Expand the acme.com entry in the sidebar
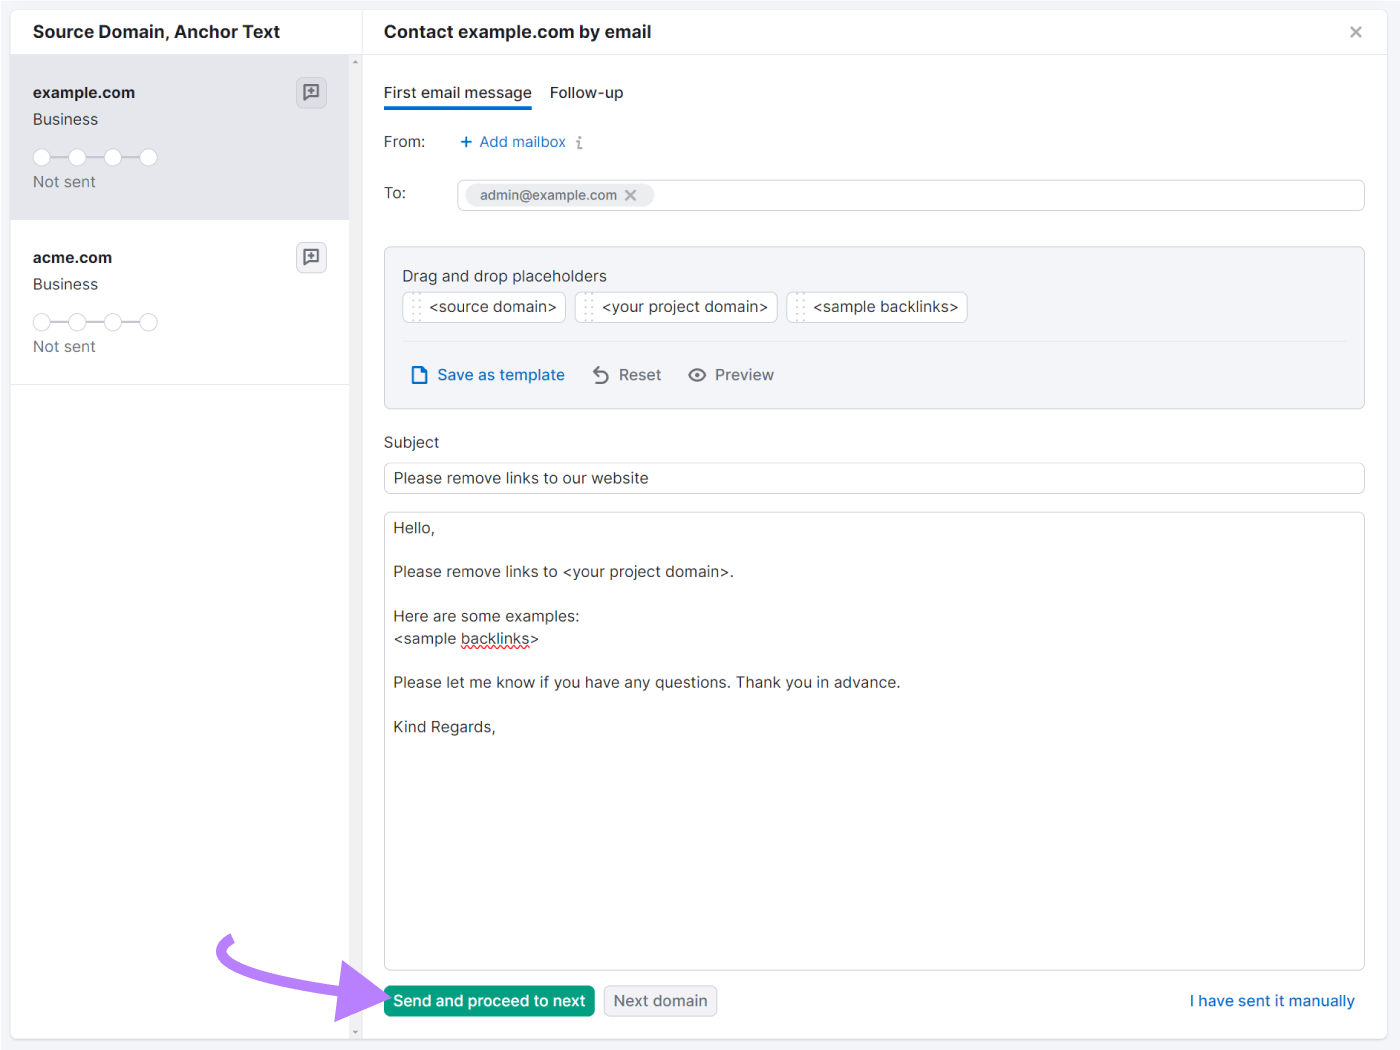This screenshot has height=1050, width=1400. (72, 257)
